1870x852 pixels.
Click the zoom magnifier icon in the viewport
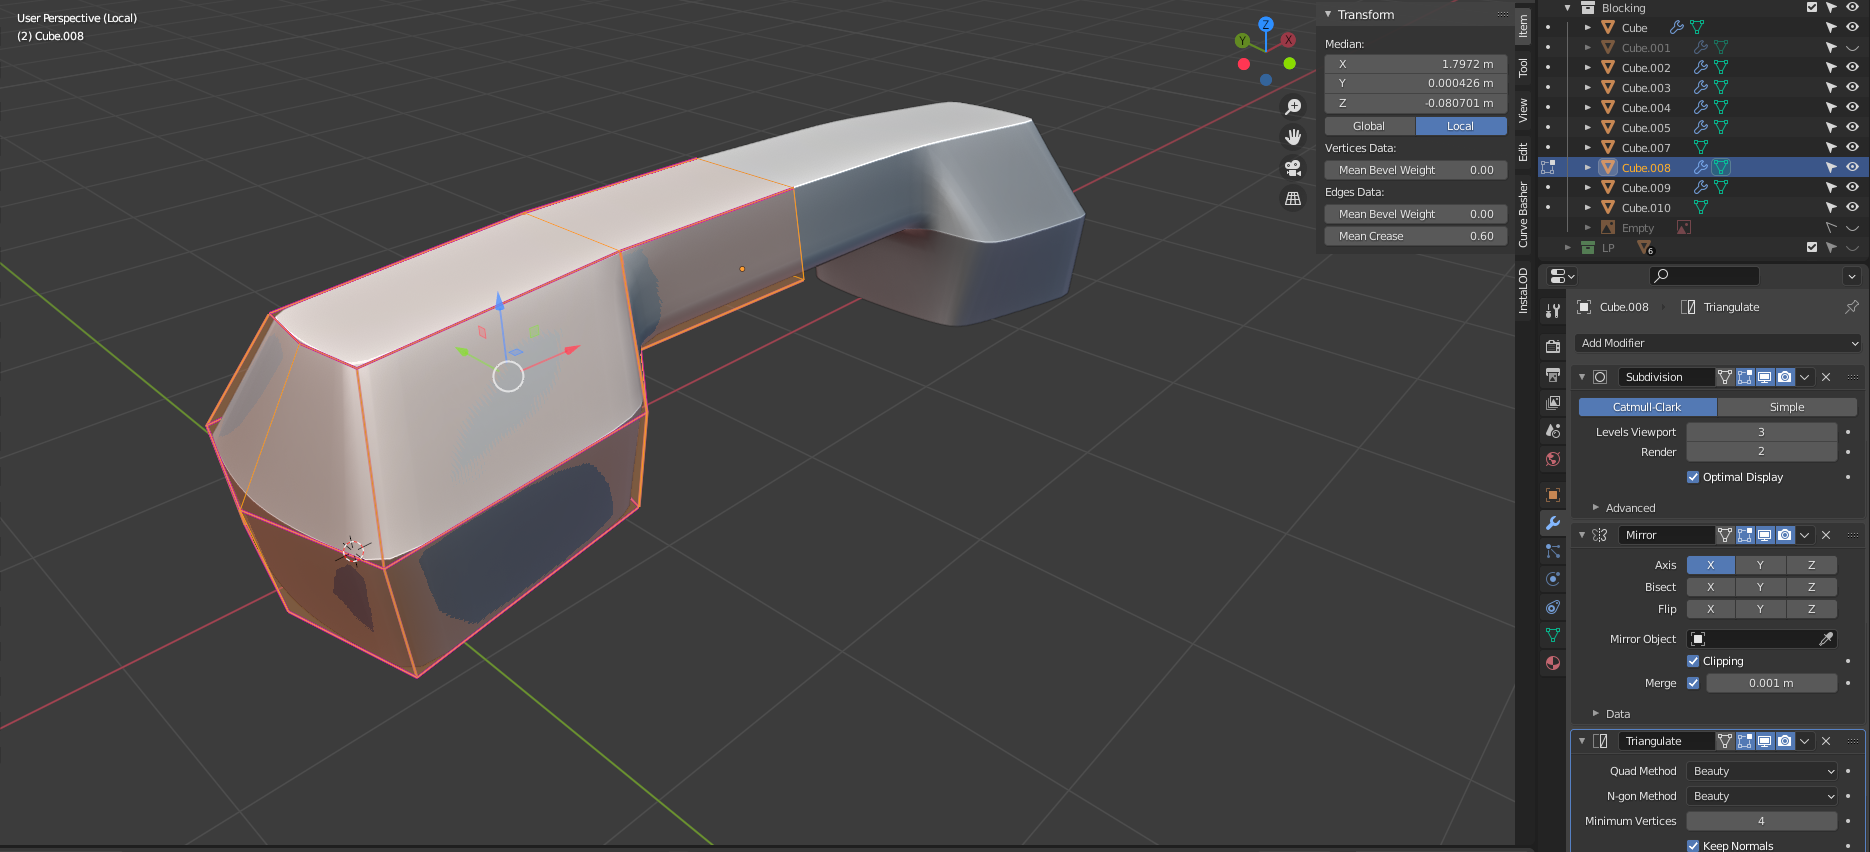coord(1293,106)
